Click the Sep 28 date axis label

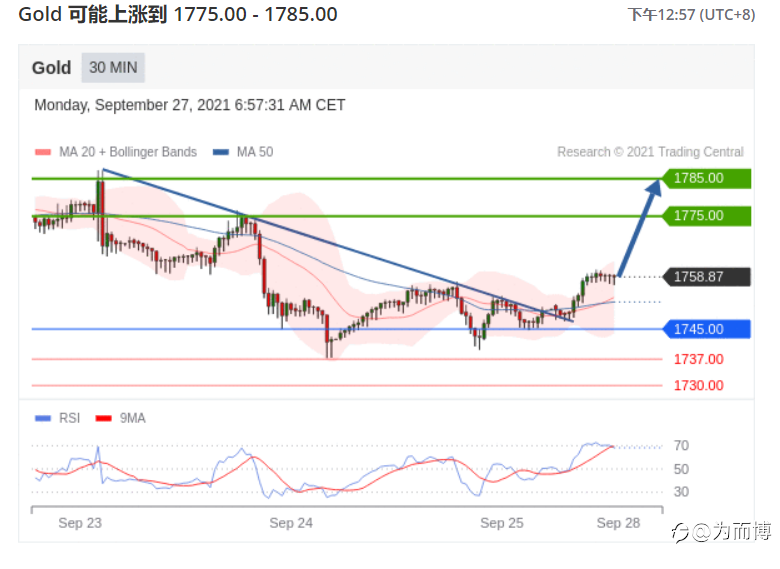618,523
